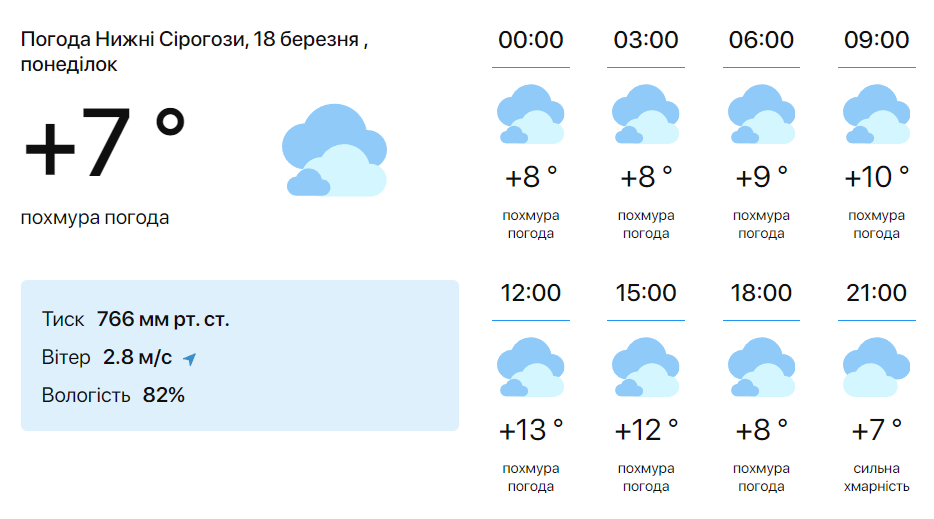
Task: Click the cloud icon under 09:00
Action: pos(876,114)
